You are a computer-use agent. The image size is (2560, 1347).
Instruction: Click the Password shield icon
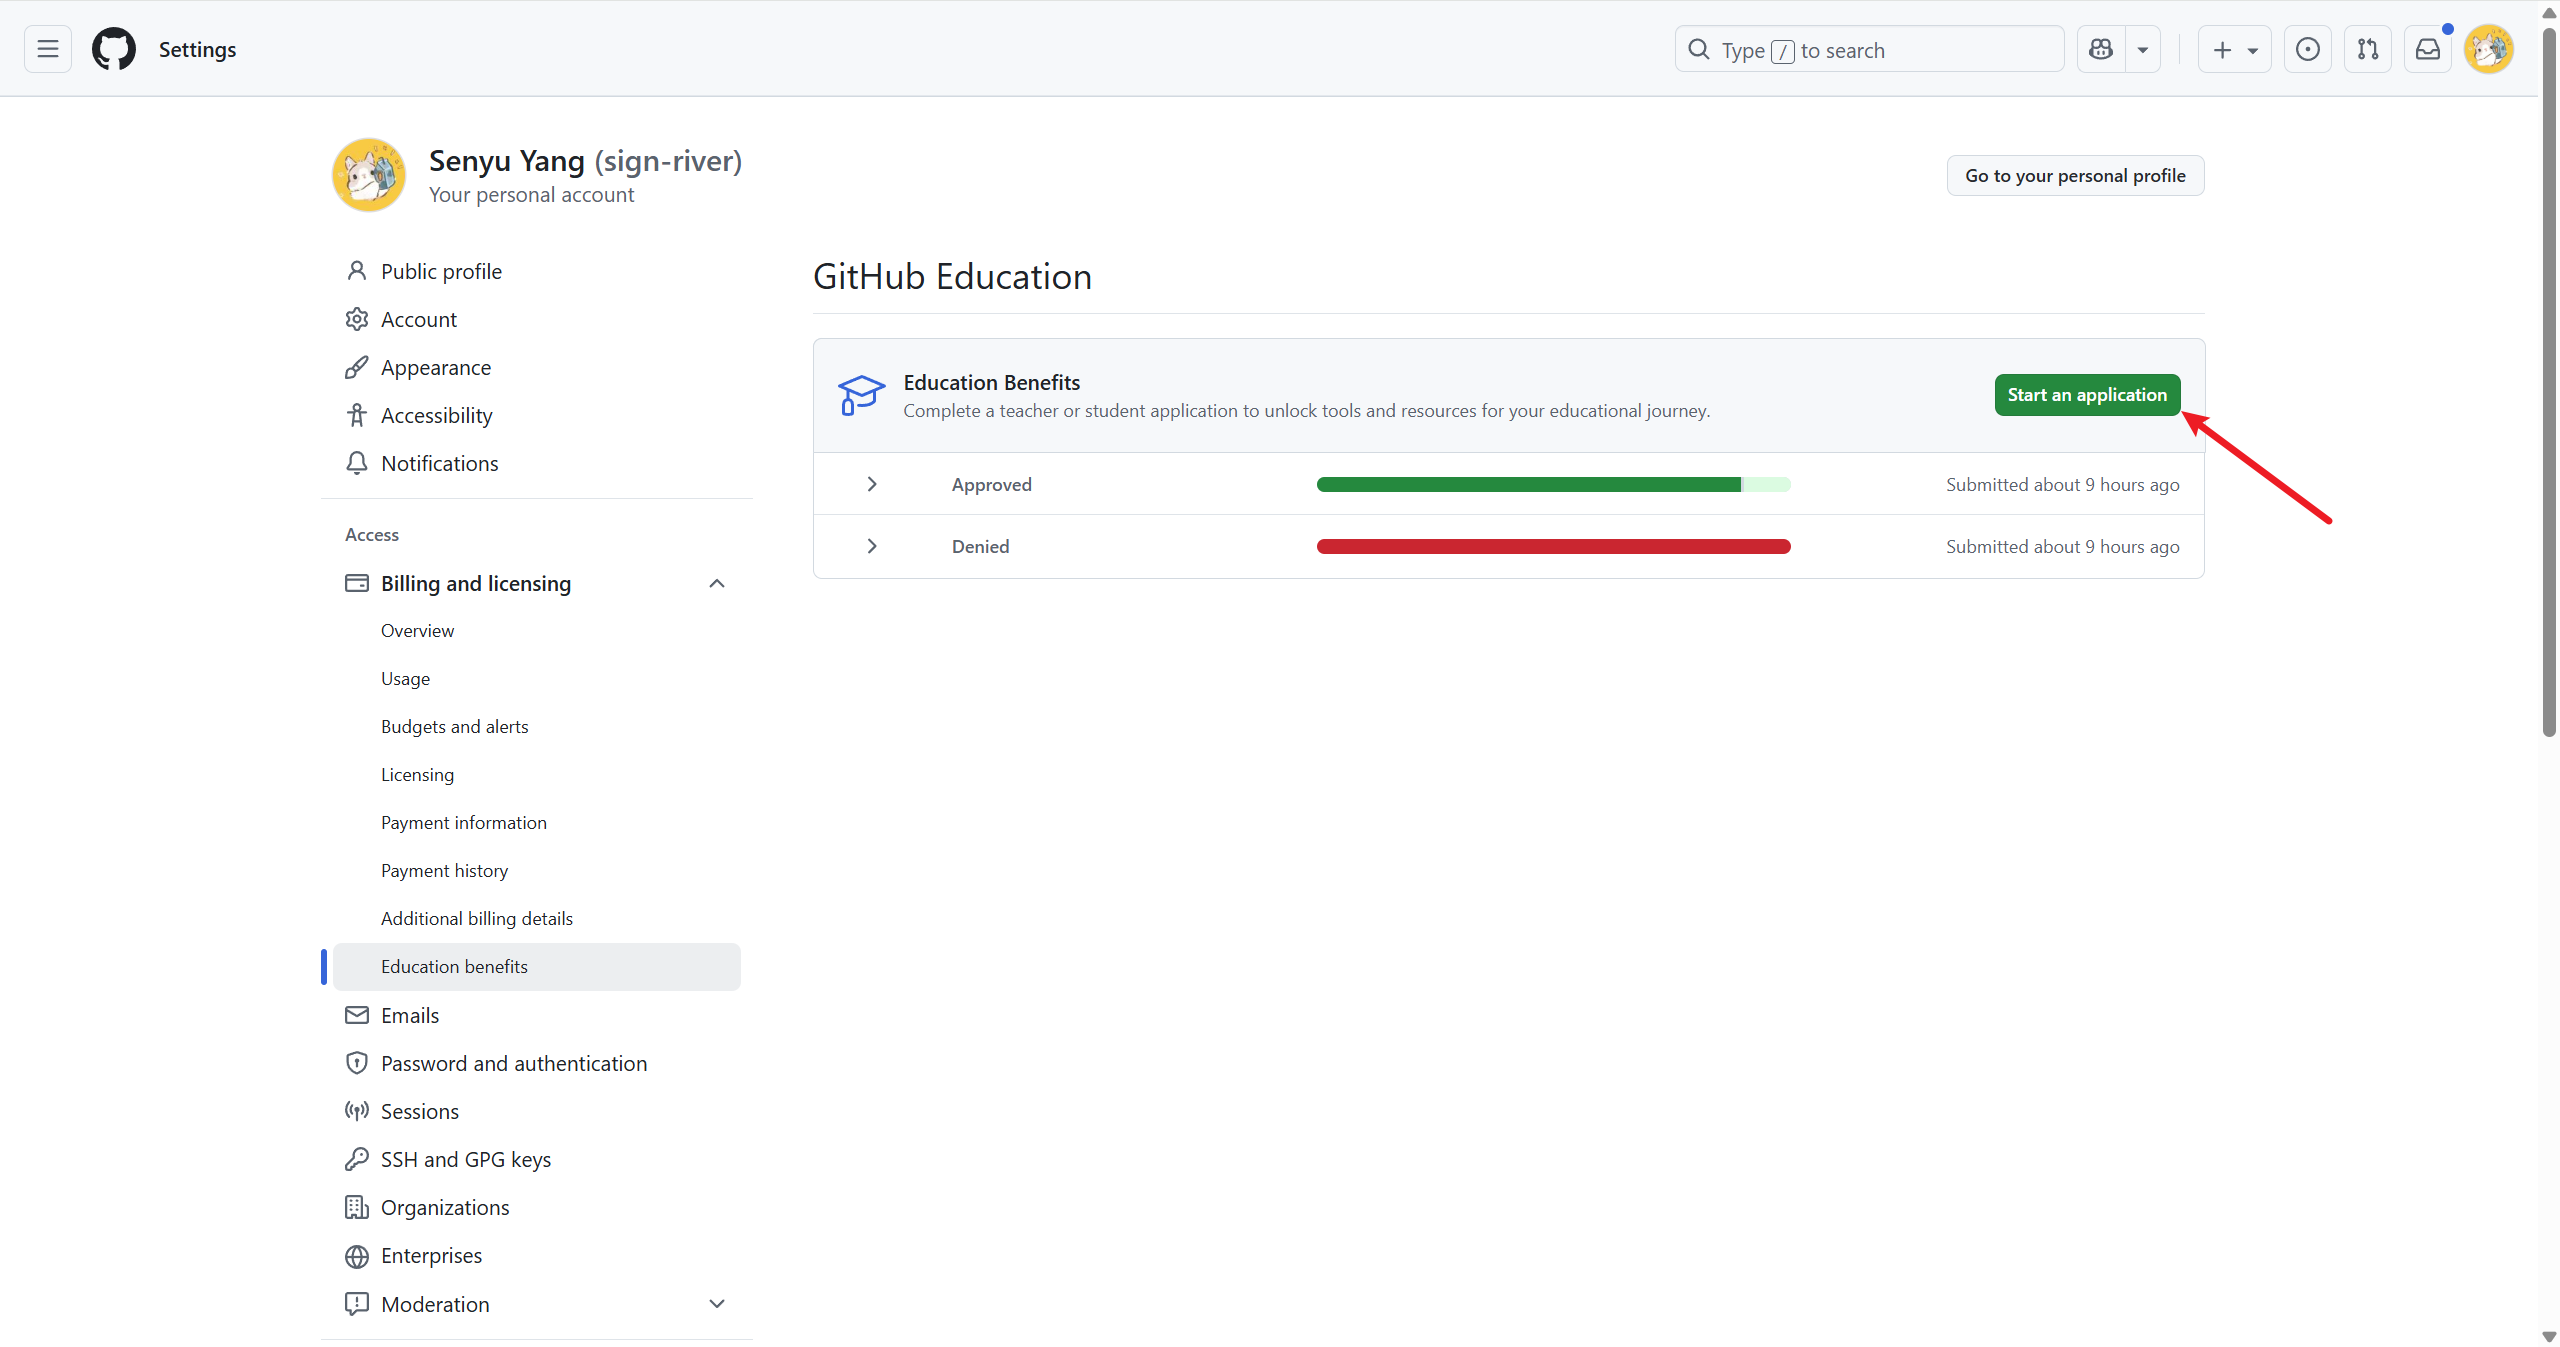coord(357,1063)
